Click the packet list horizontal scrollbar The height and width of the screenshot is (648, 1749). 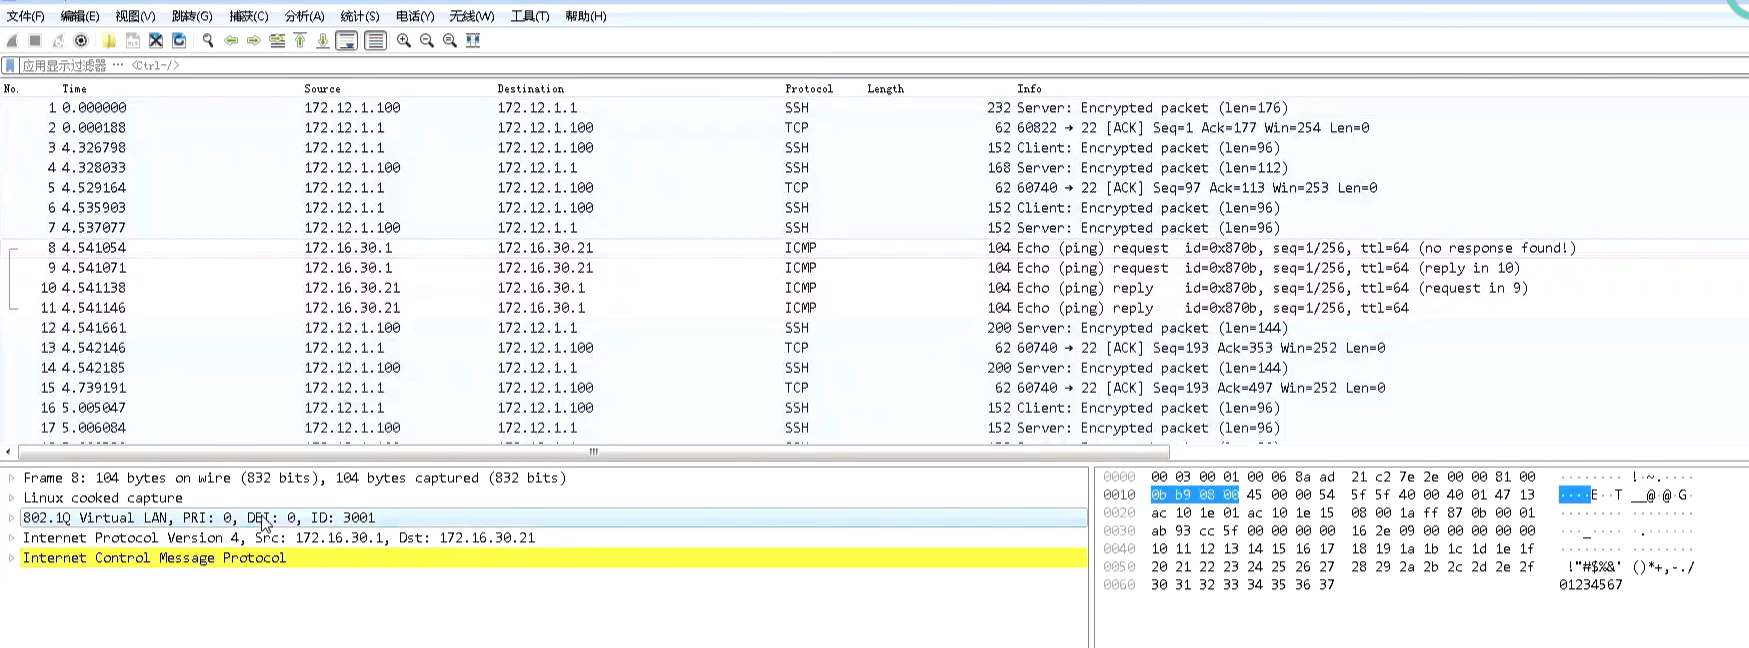pos(592,452)
